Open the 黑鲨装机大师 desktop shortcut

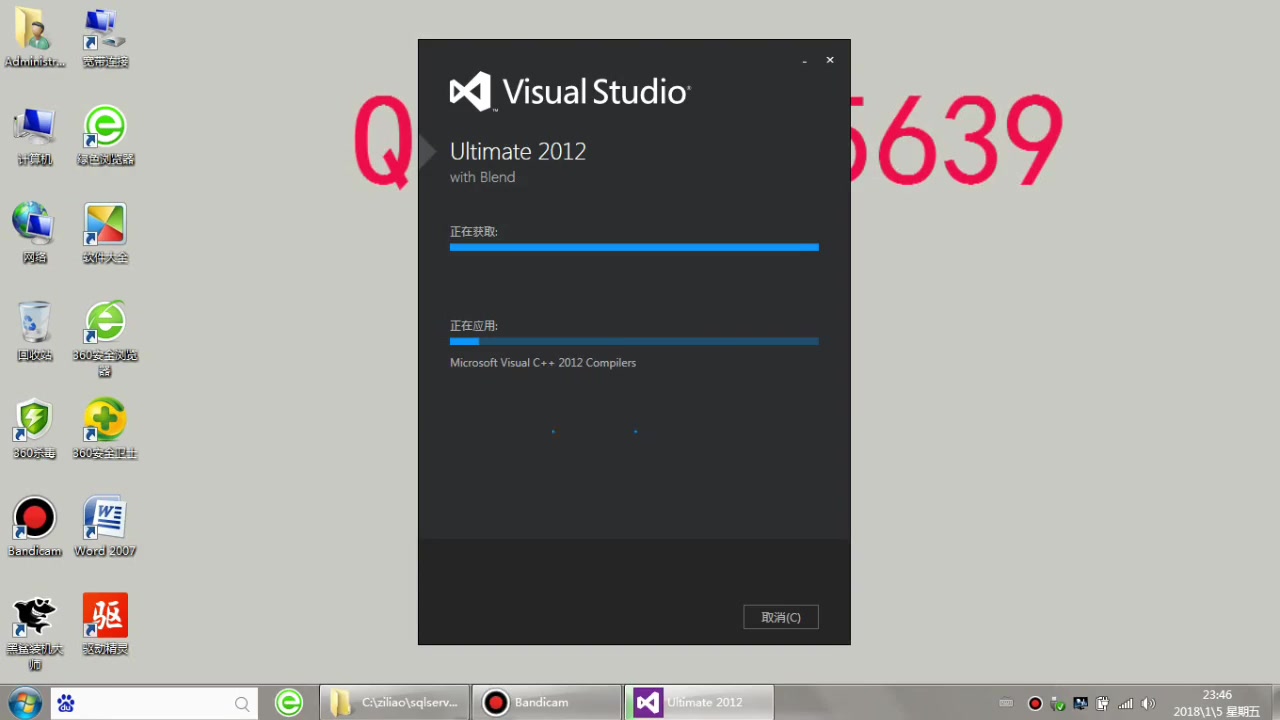pyautogui.click(x=35, y=632)
